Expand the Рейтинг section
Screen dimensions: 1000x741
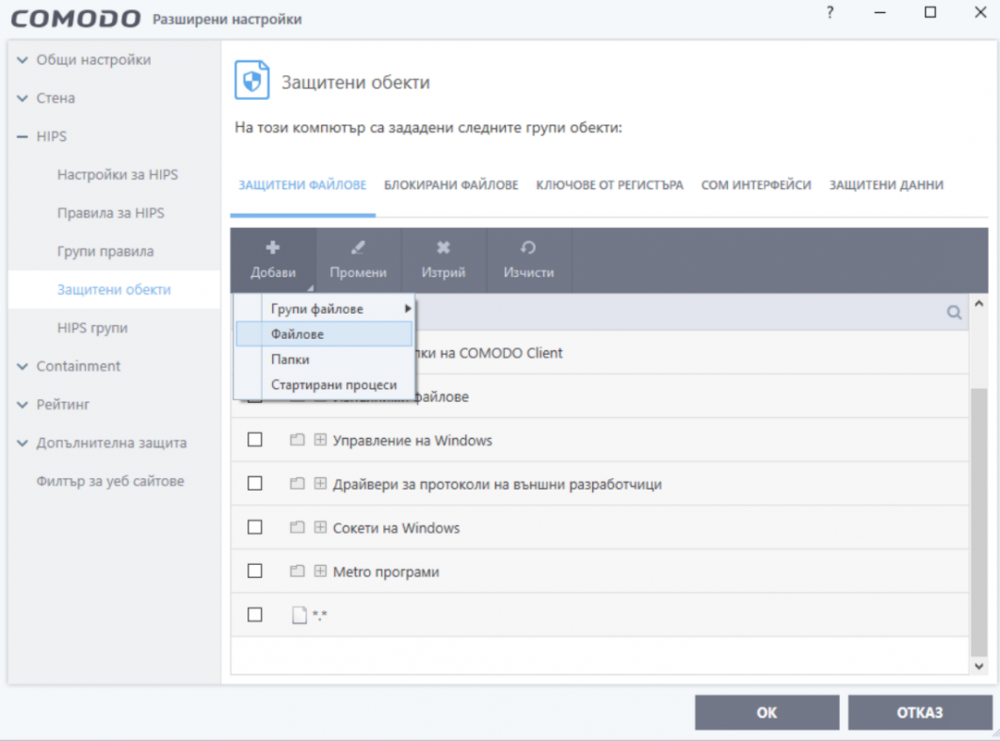[22, 404]
